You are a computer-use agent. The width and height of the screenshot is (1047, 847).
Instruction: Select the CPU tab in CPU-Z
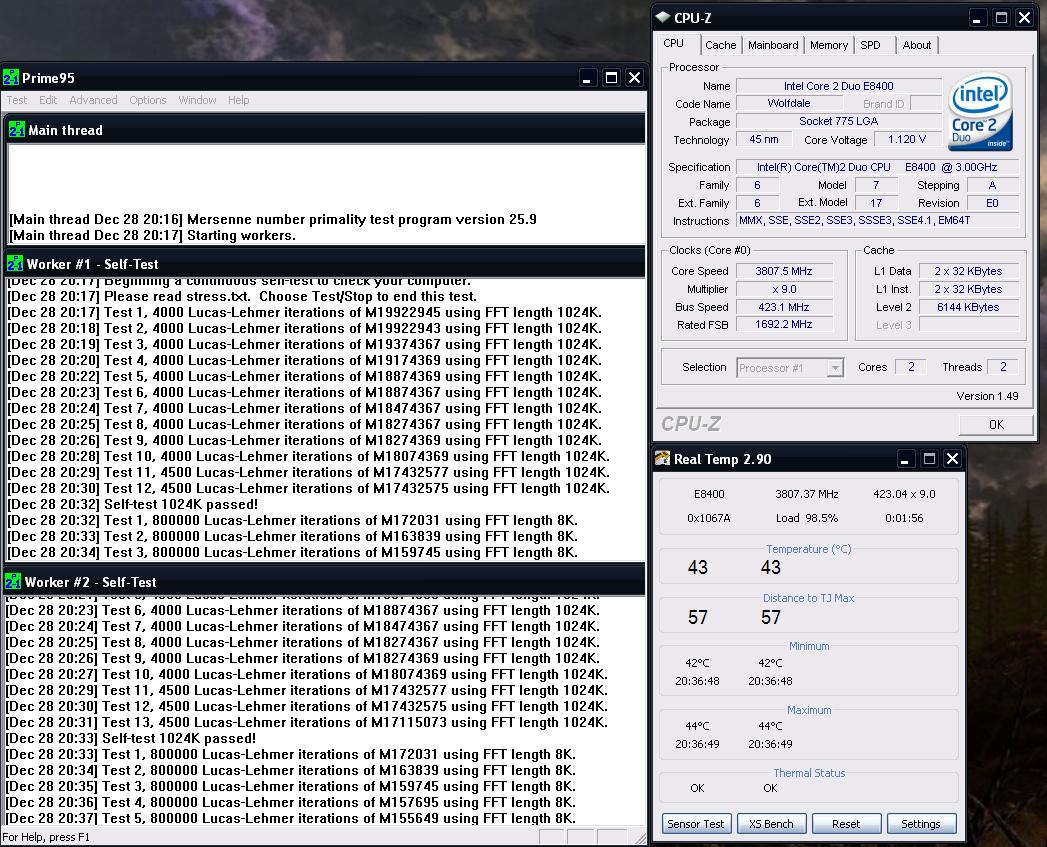[674, 43]
